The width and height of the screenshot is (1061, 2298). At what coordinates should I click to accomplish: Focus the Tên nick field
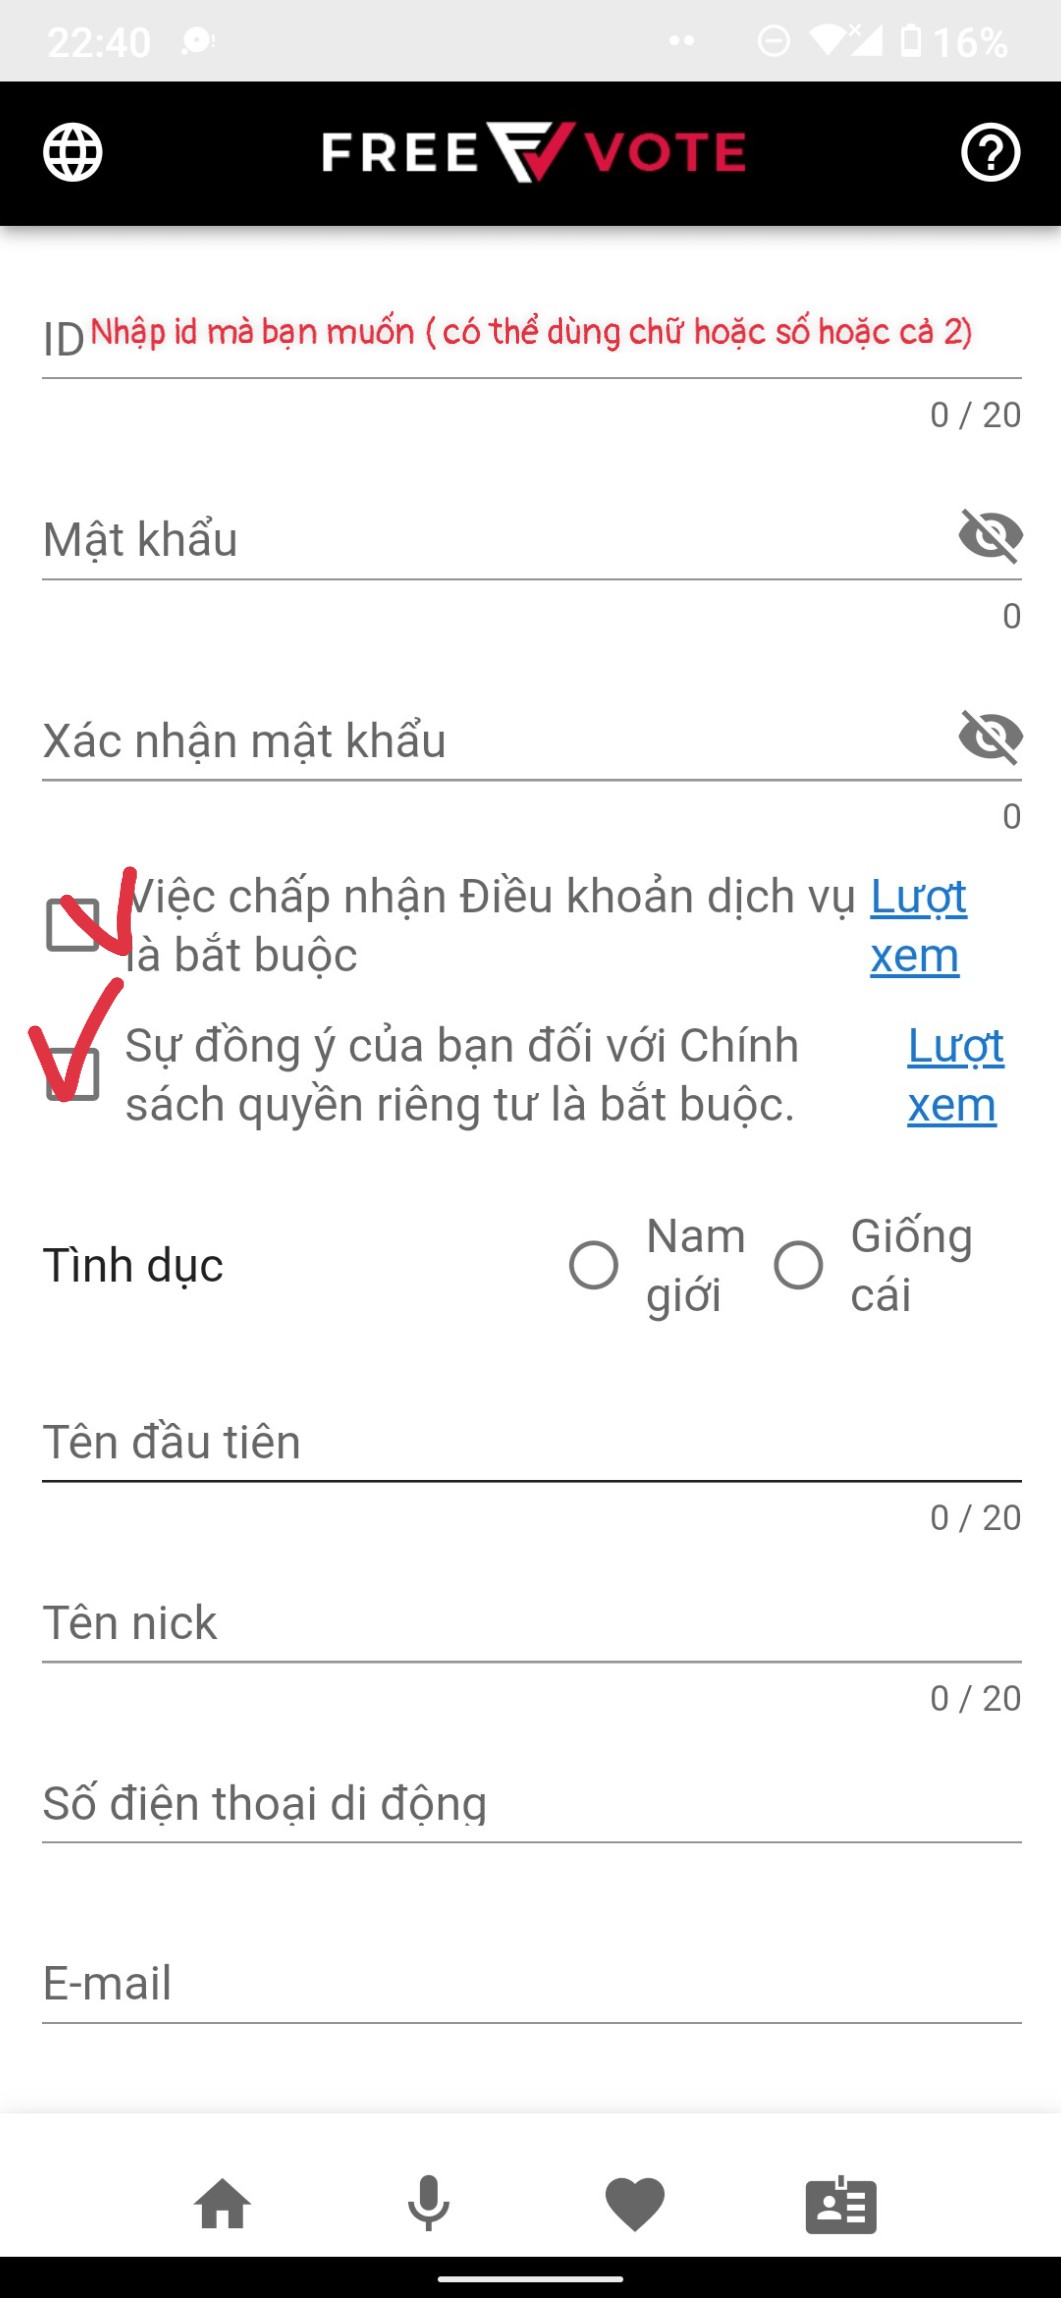pyautogui.click(x=531, y=1621)
